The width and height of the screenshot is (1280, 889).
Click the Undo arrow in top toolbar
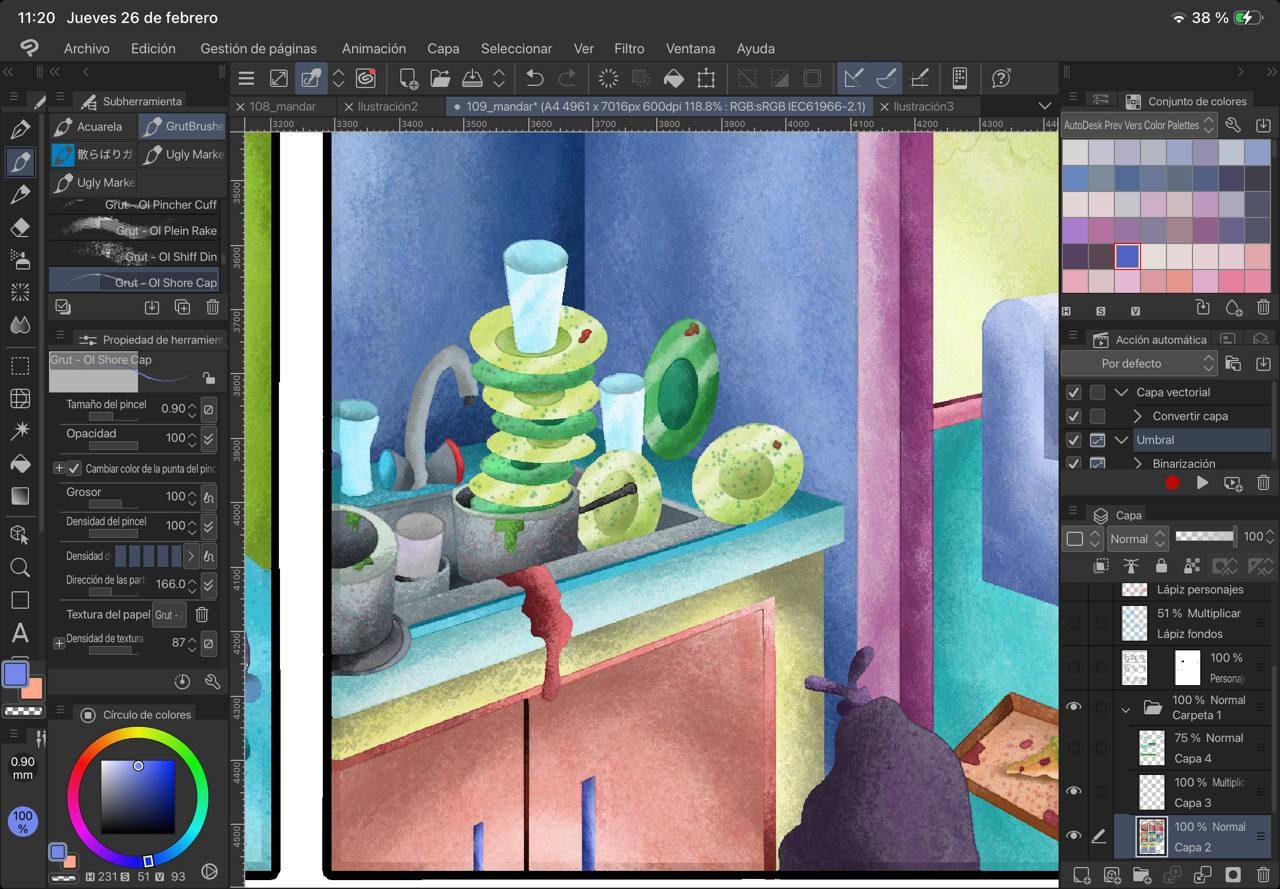[x=535, y=78]
